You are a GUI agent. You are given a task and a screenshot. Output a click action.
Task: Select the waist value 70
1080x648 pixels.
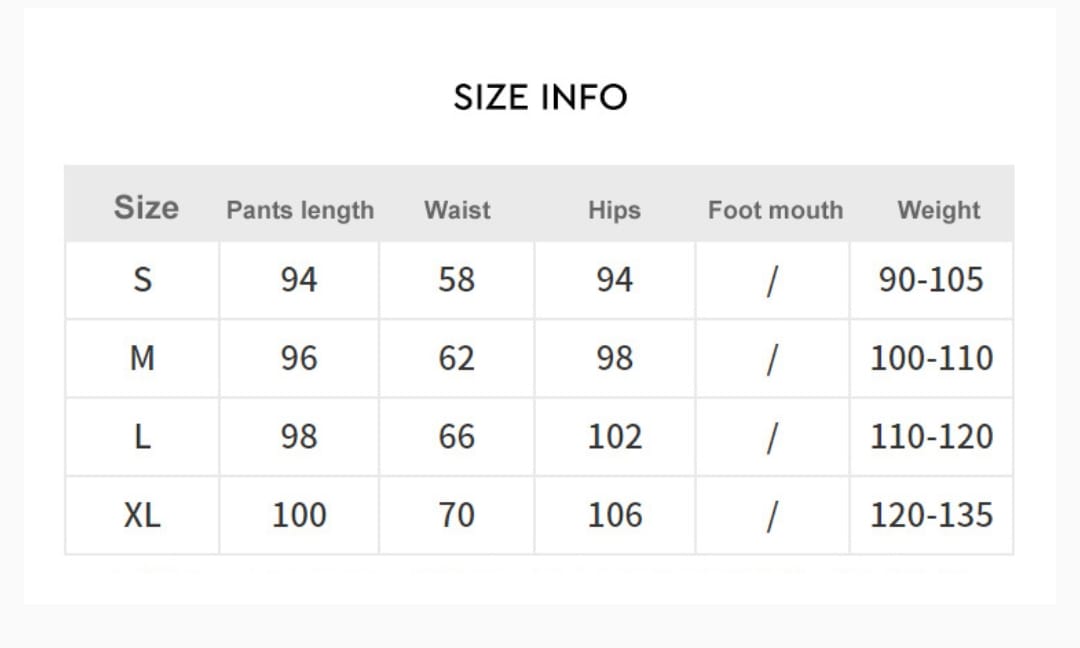click(x=457, y=515)
